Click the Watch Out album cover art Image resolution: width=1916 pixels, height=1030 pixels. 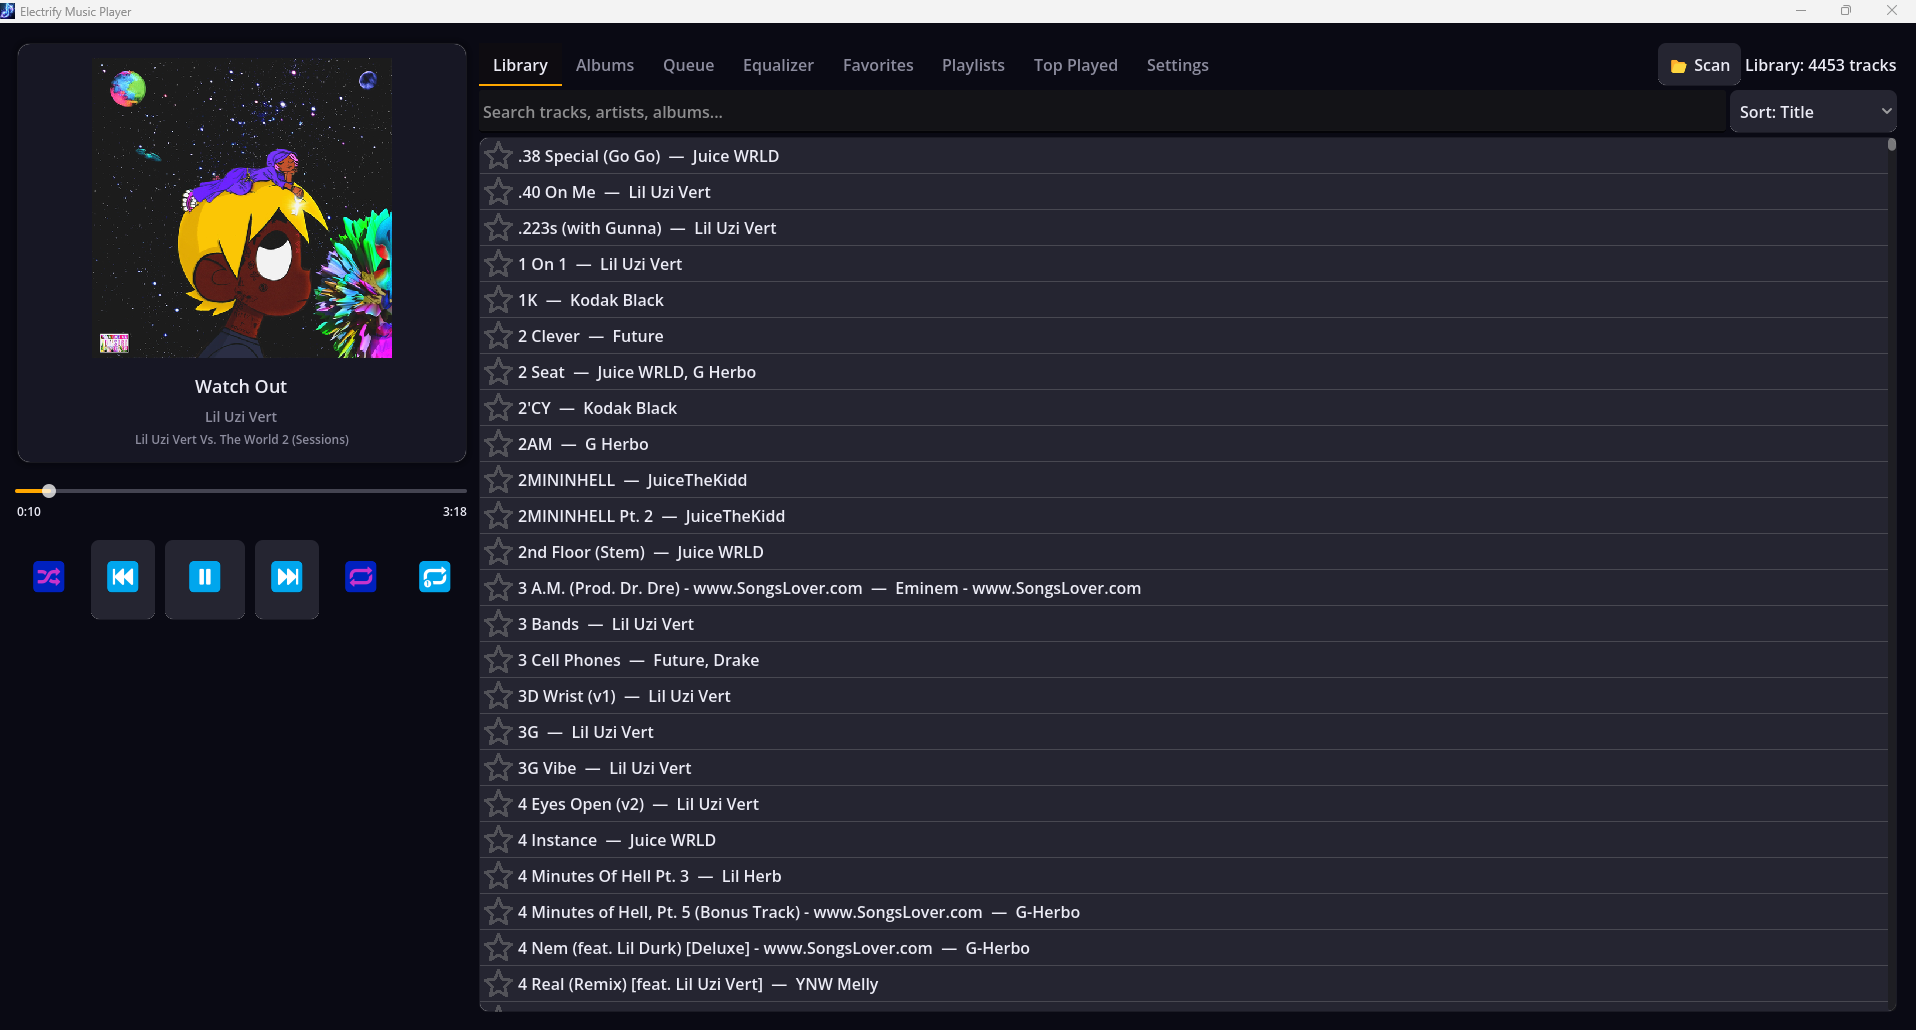242,208
